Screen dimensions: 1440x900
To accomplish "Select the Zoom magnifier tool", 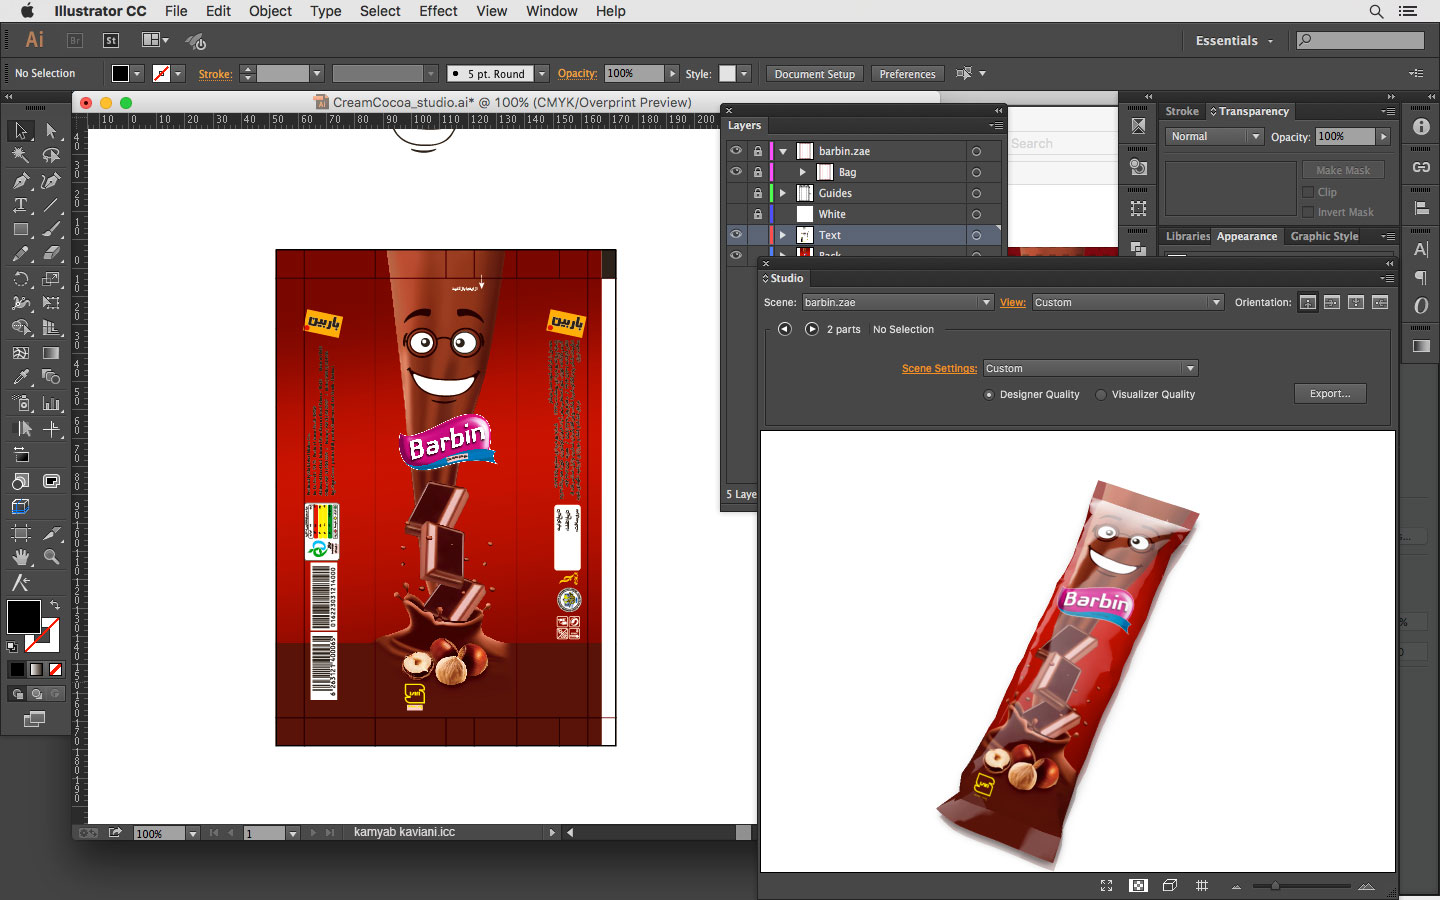I will (x=51, y=557).
